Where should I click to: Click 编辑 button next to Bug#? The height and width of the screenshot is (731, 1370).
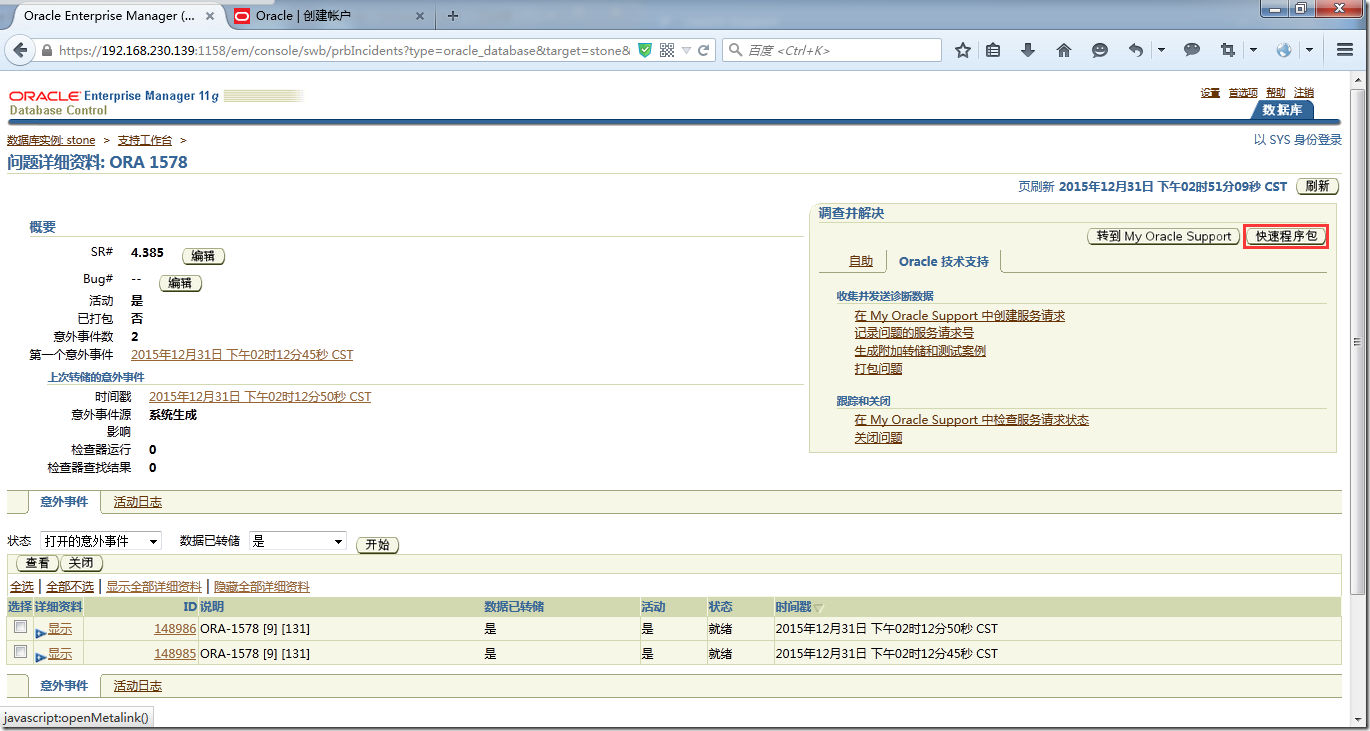[x=180, y=283]
